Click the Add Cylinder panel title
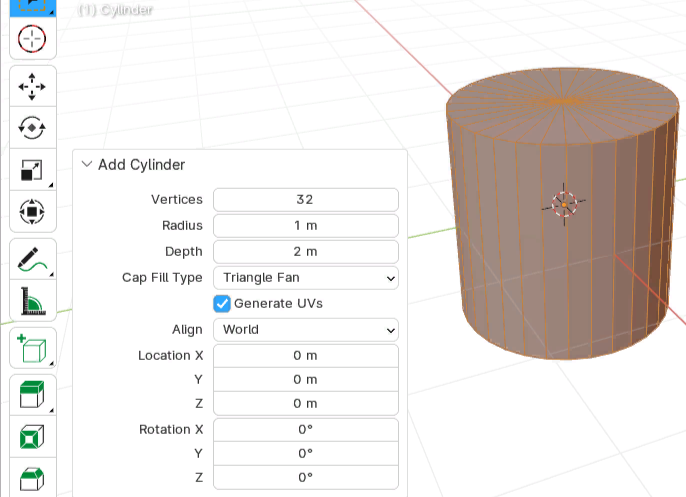 pyautogui.click(x=141, y=165)
